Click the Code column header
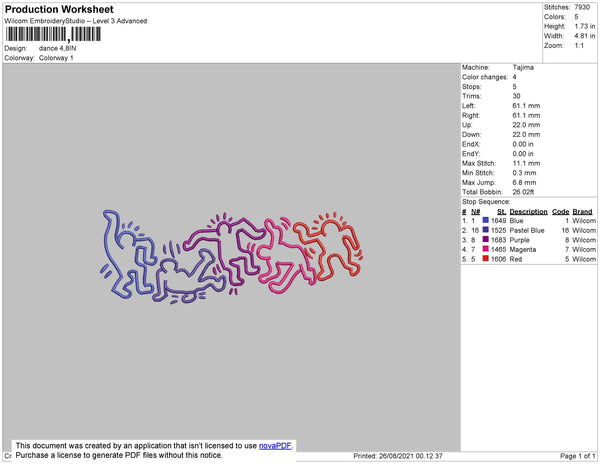 coord(561,212)
